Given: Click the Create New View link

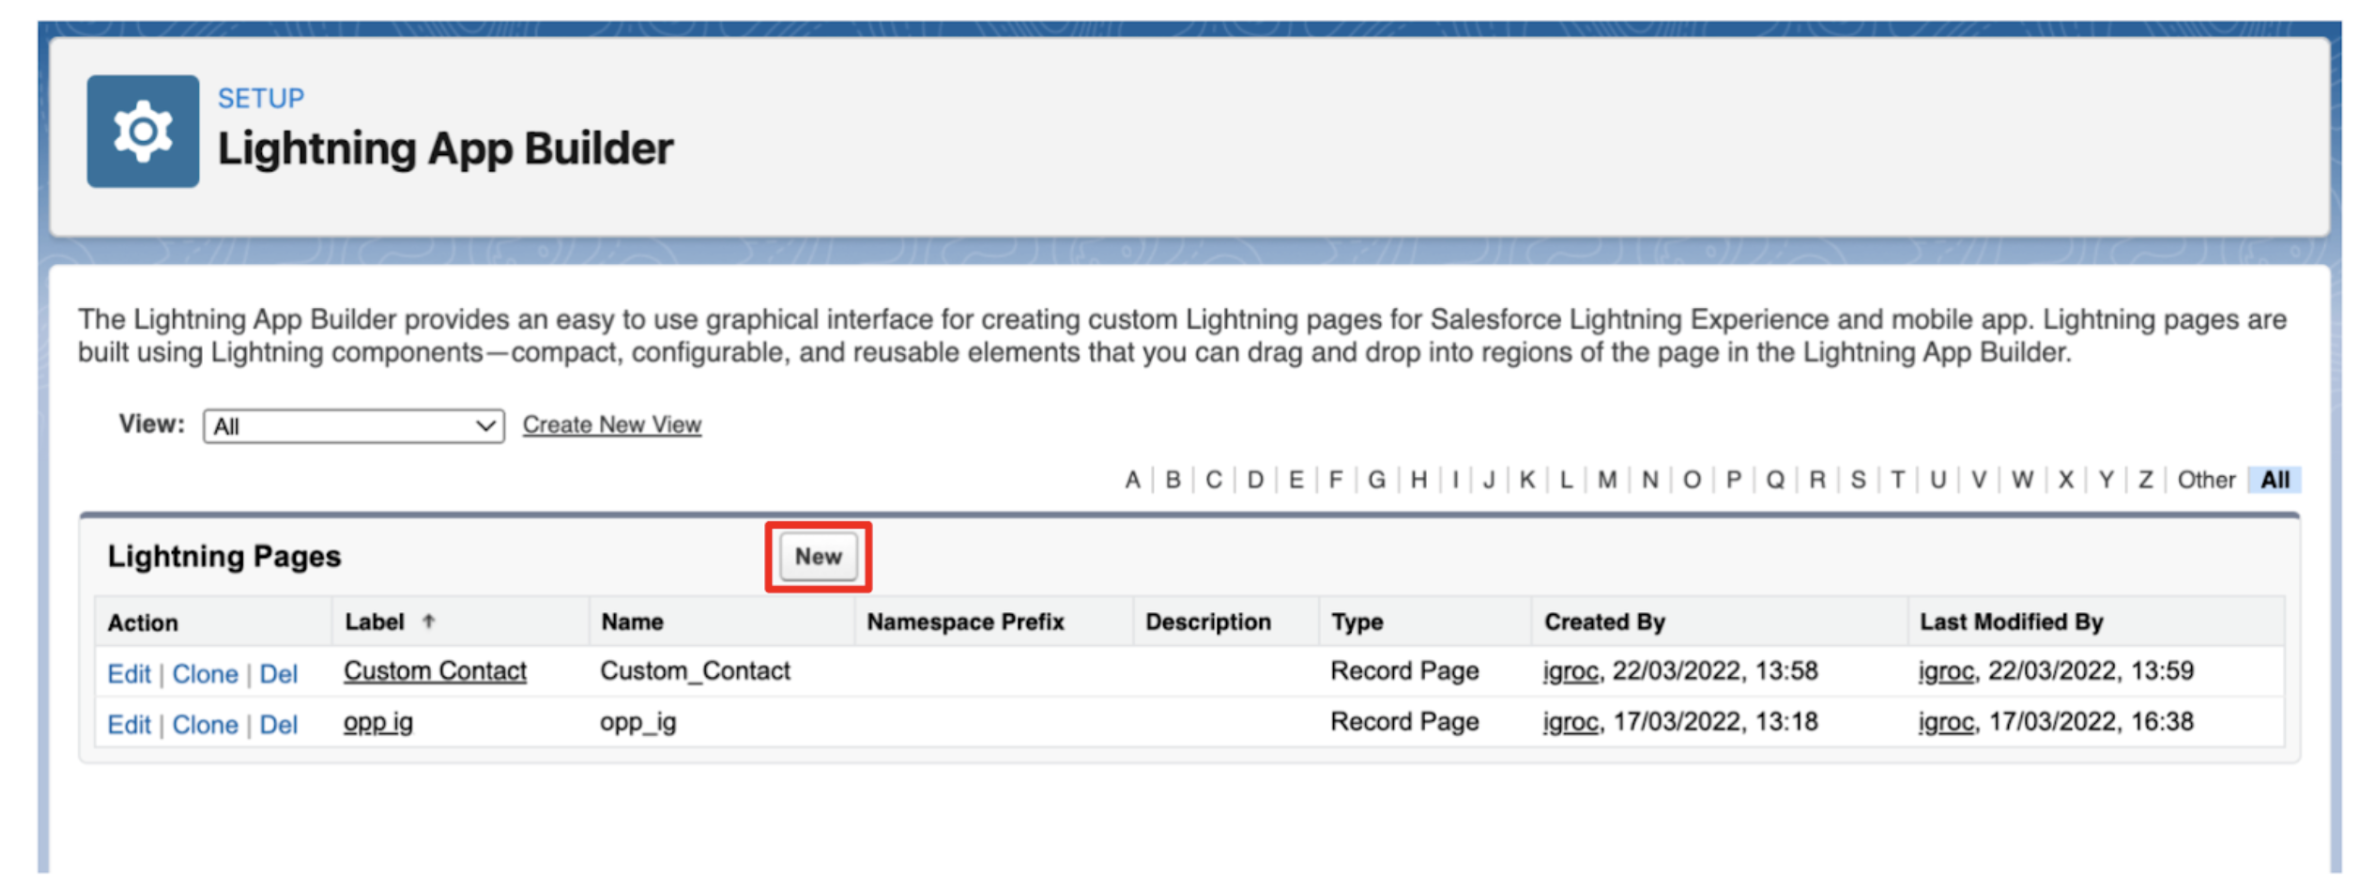Looking at the screenshot, I should (x=612, y=425).
